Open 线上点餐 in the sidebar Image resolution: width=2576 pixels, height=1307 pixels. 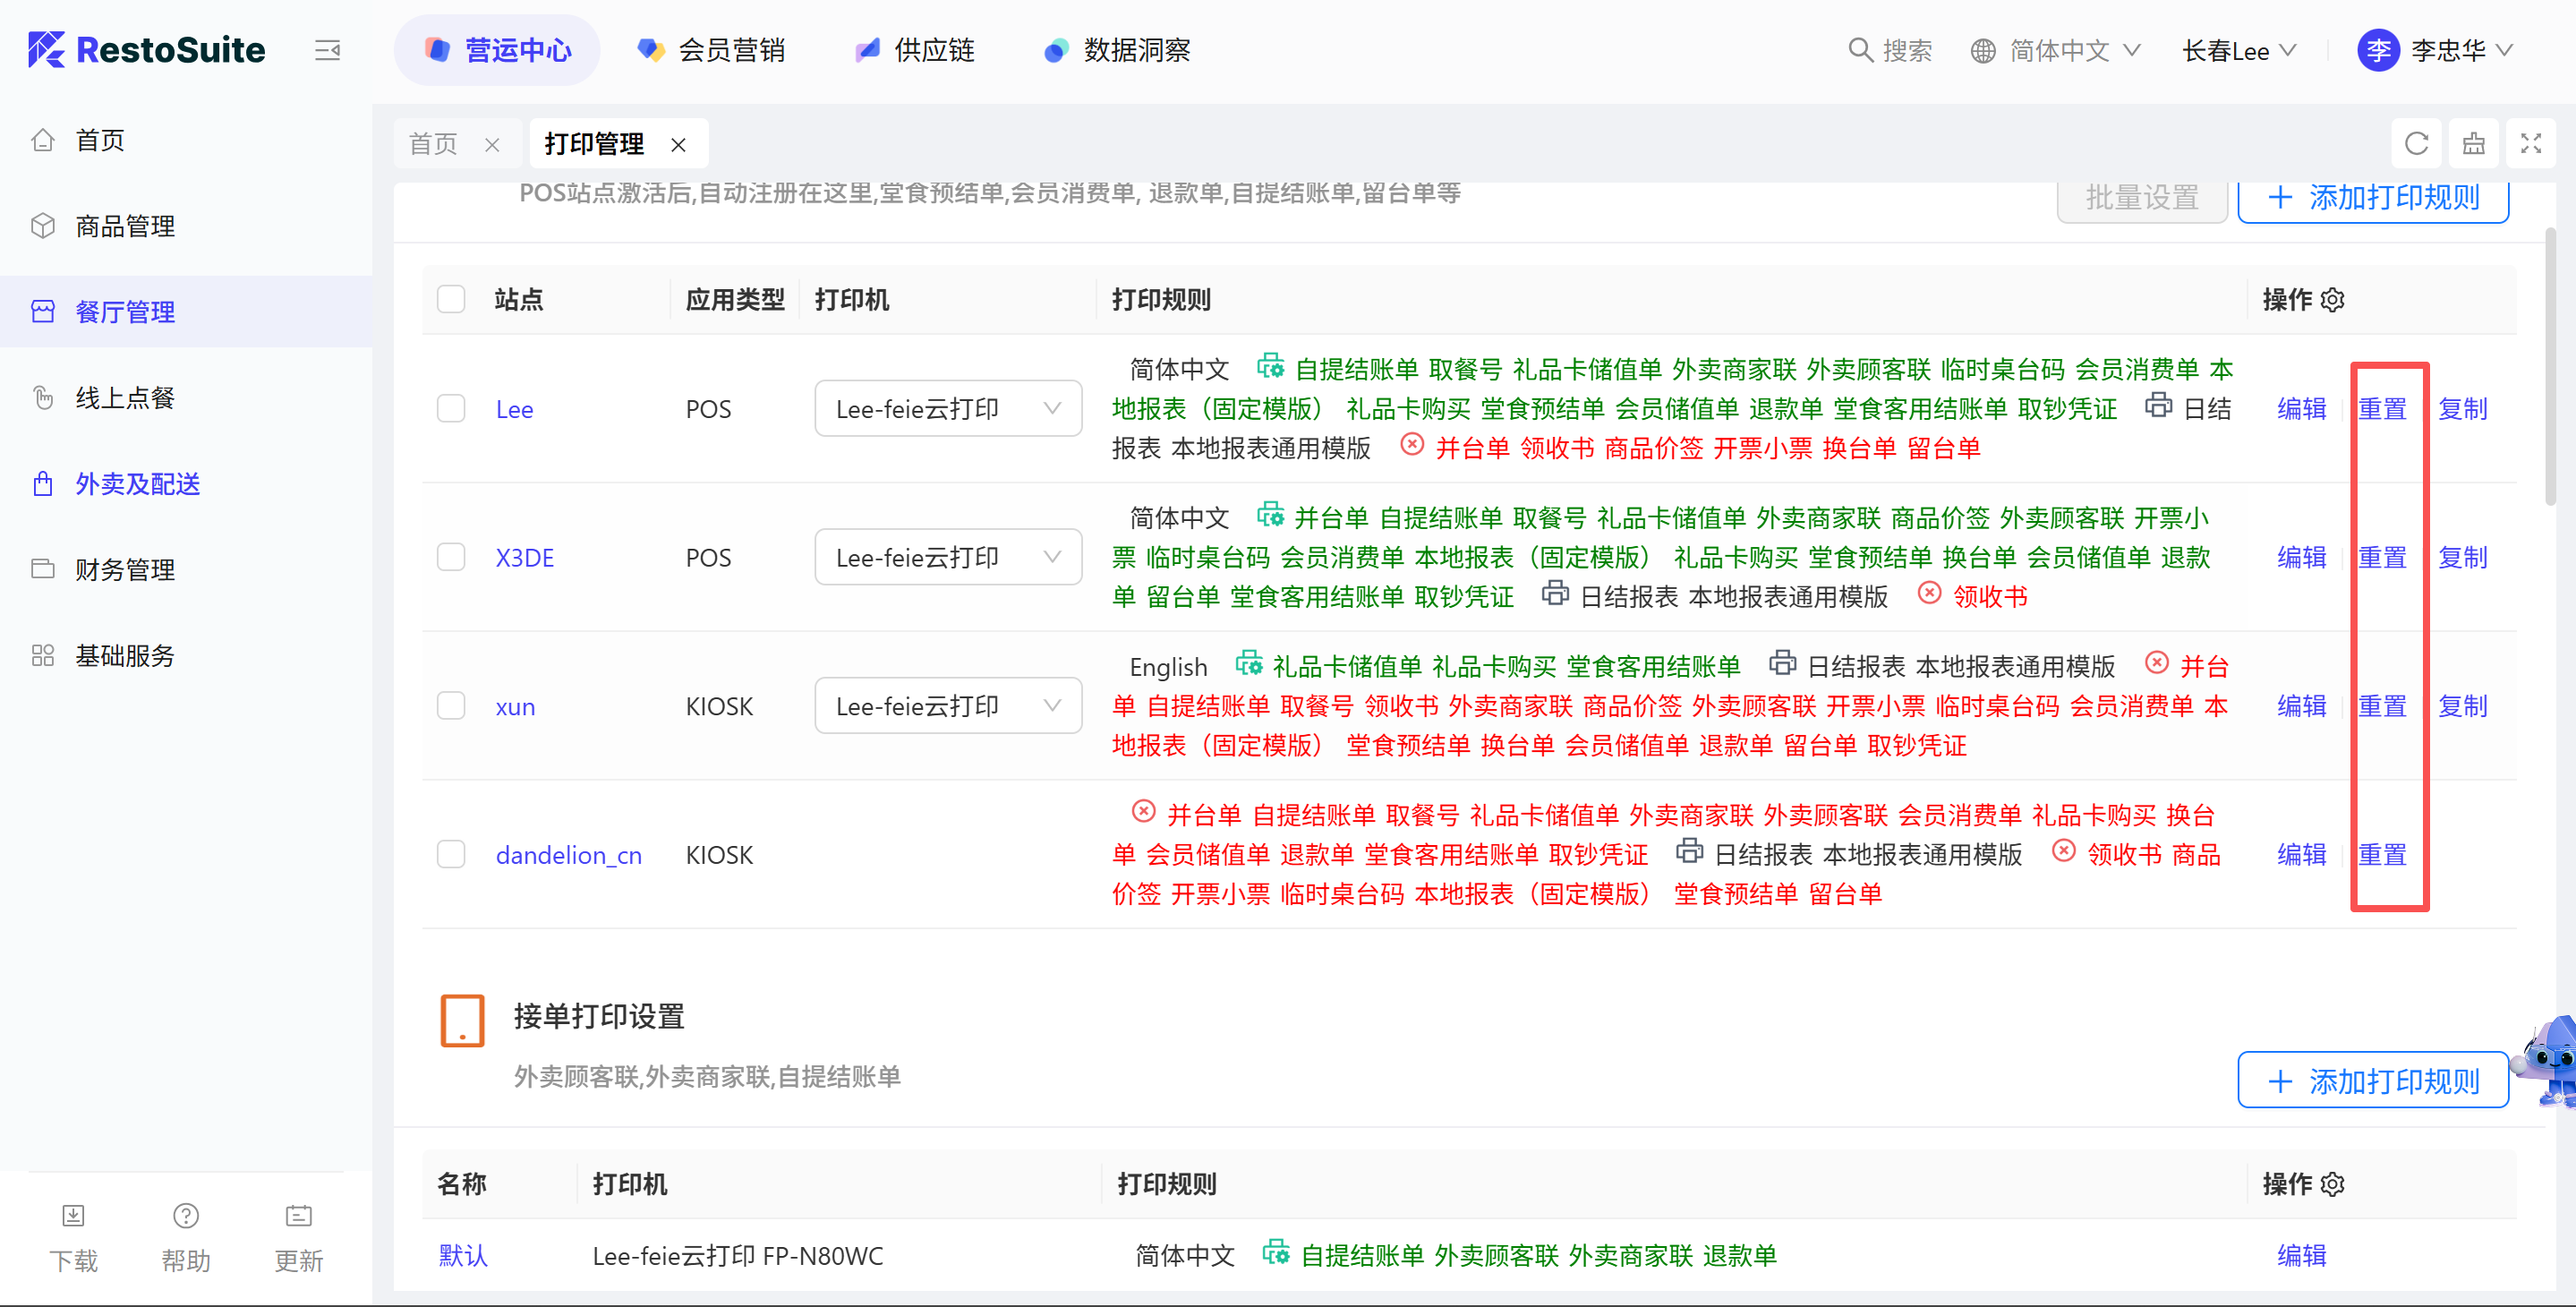click(125, 398)
